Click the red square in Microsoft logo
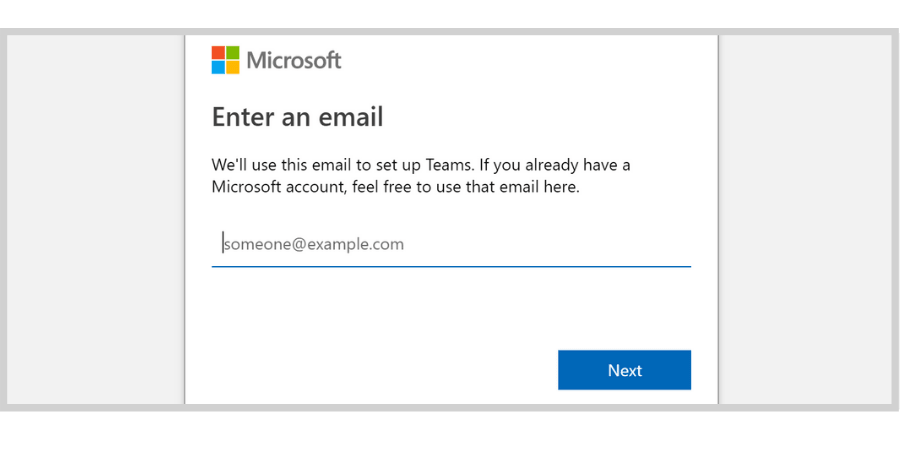 coord(218,53)
